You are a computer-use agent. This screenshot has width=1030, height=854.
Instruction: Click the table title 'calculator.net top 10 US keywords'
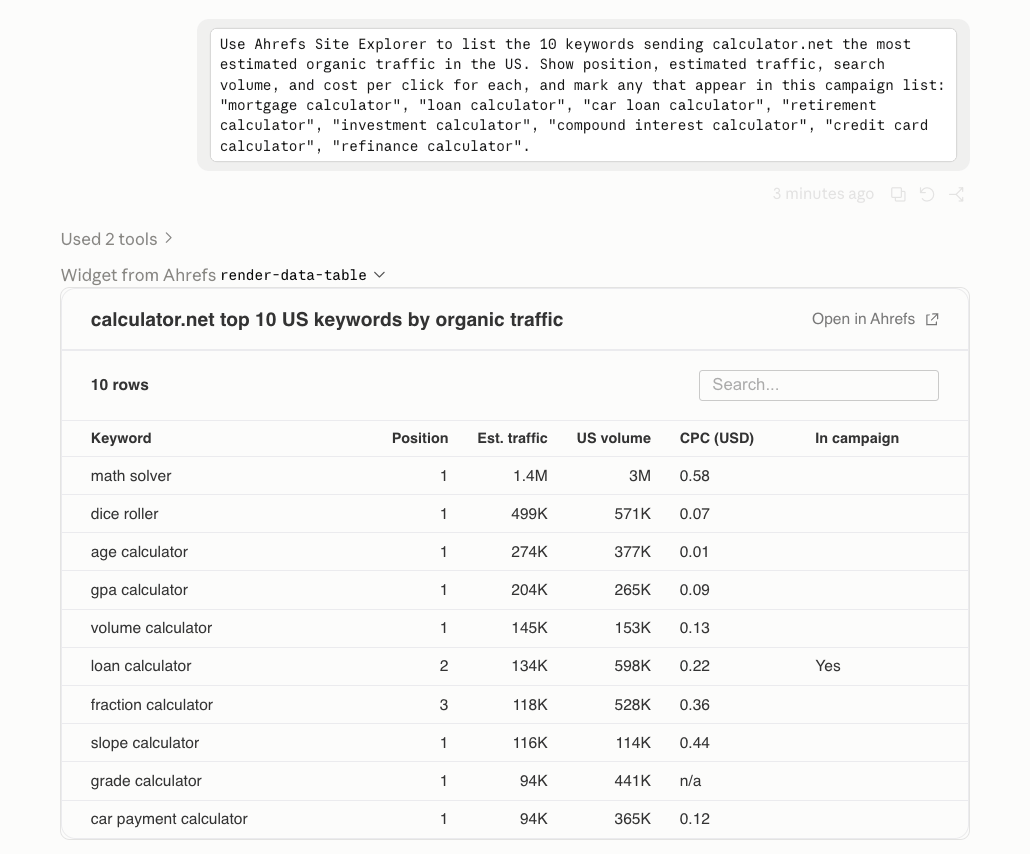coord(326,320)
